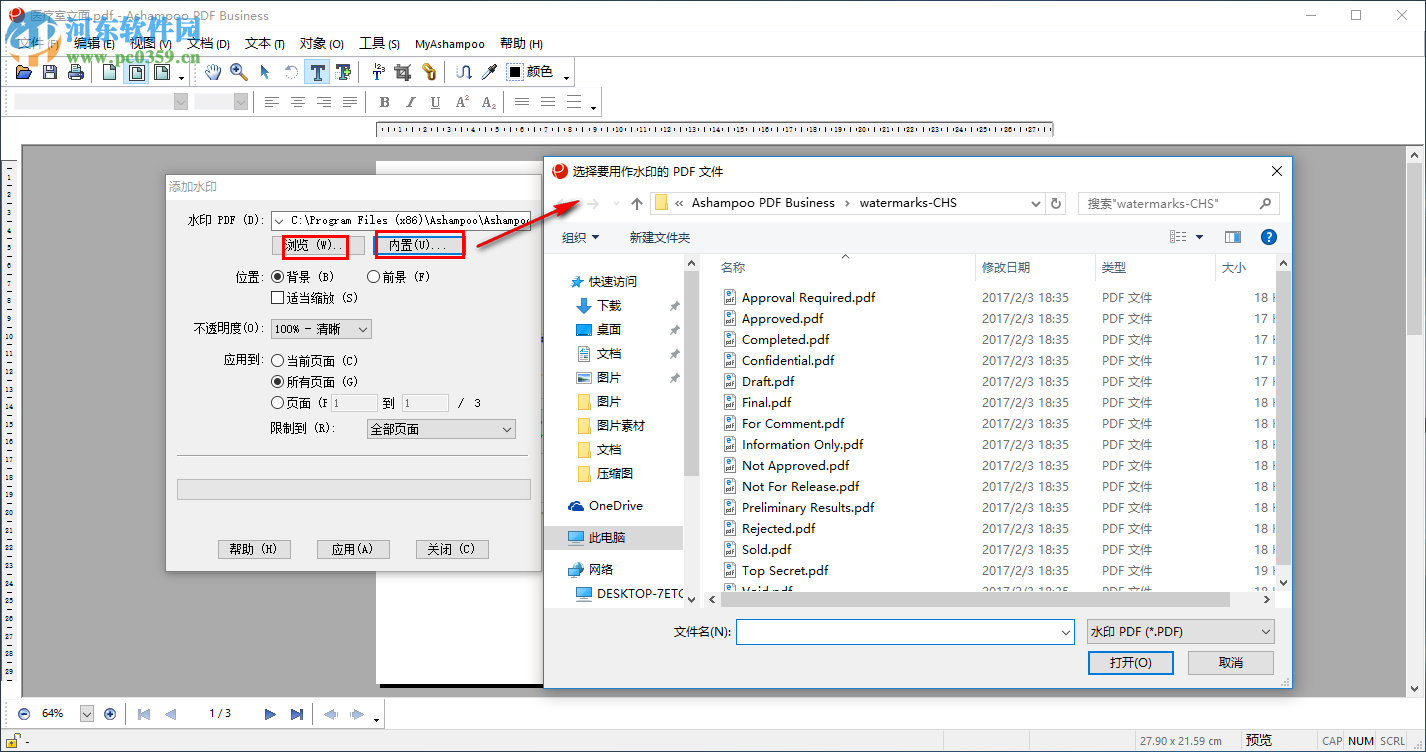This screenshot has height=752, width=1426.
Task: Click 关闭 (C) button in watermark dialog
Action: 452,549
